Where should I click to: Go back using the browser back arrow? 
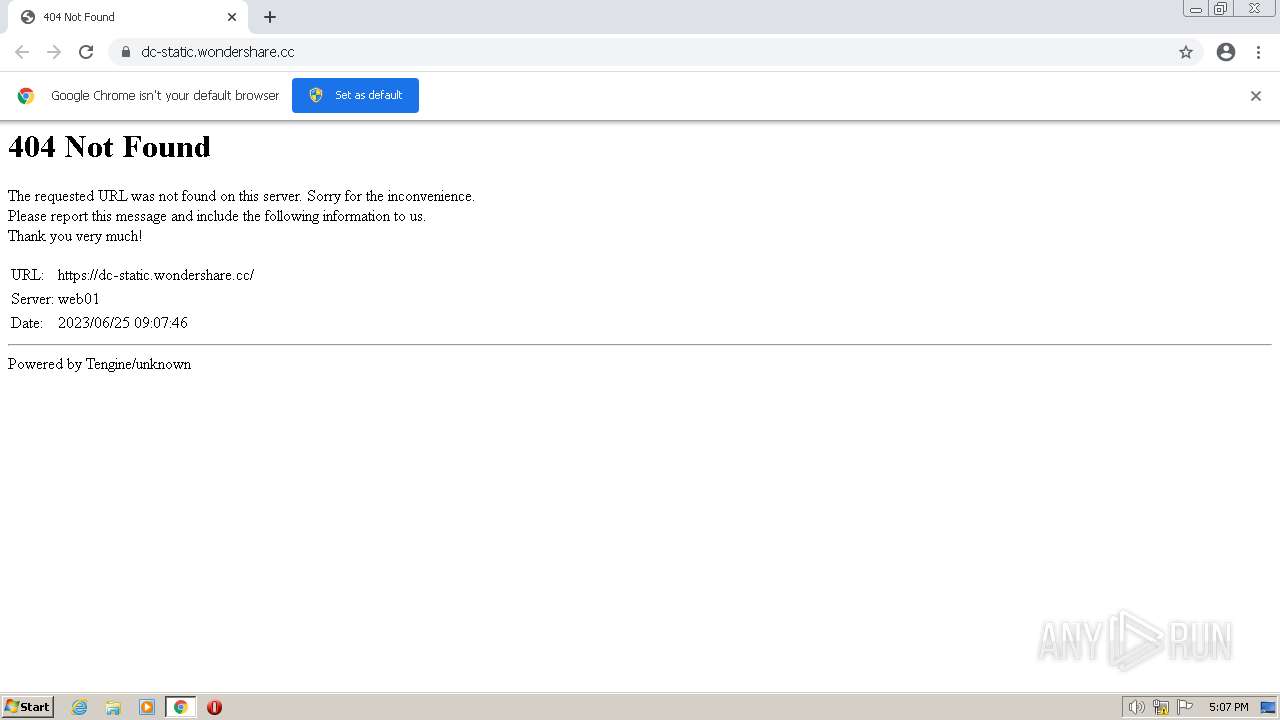pyautogui.click(x=22, y=52)
